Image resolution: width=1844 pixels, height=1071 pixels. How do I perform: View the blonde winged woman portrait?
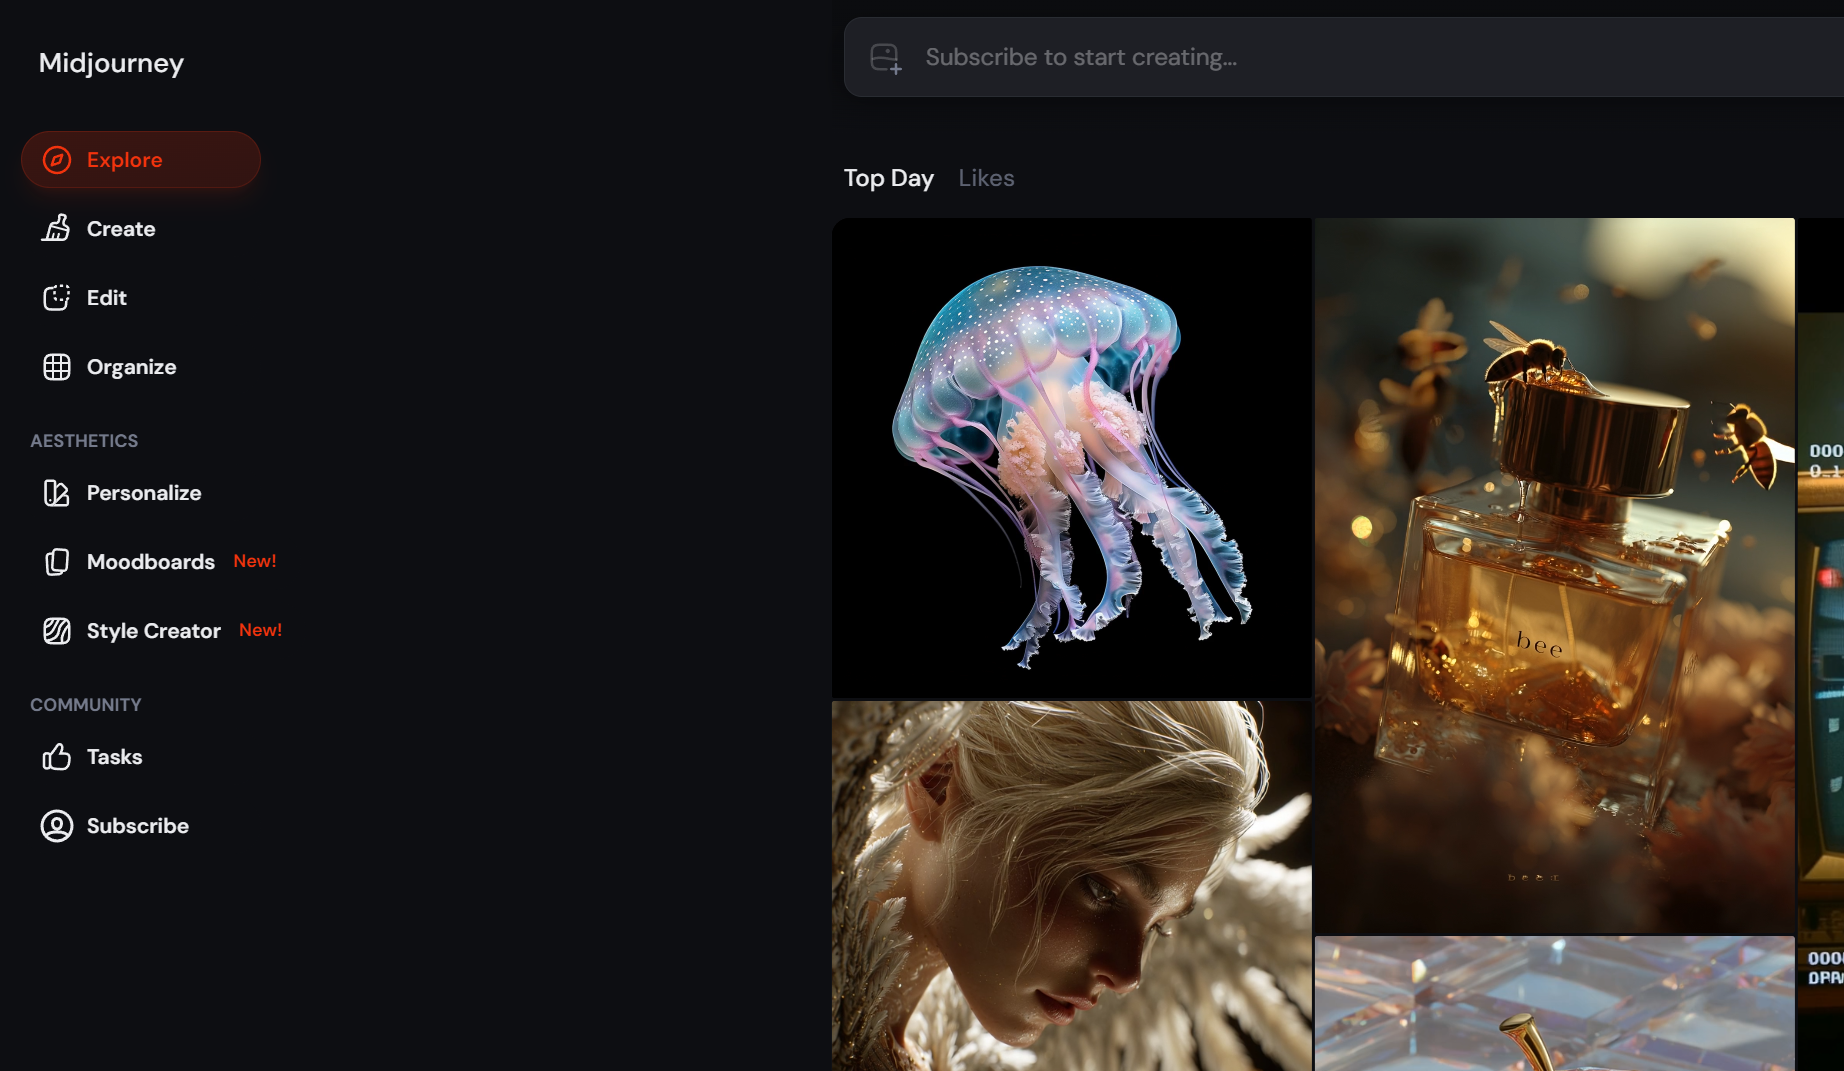[x=1071, y=885]
